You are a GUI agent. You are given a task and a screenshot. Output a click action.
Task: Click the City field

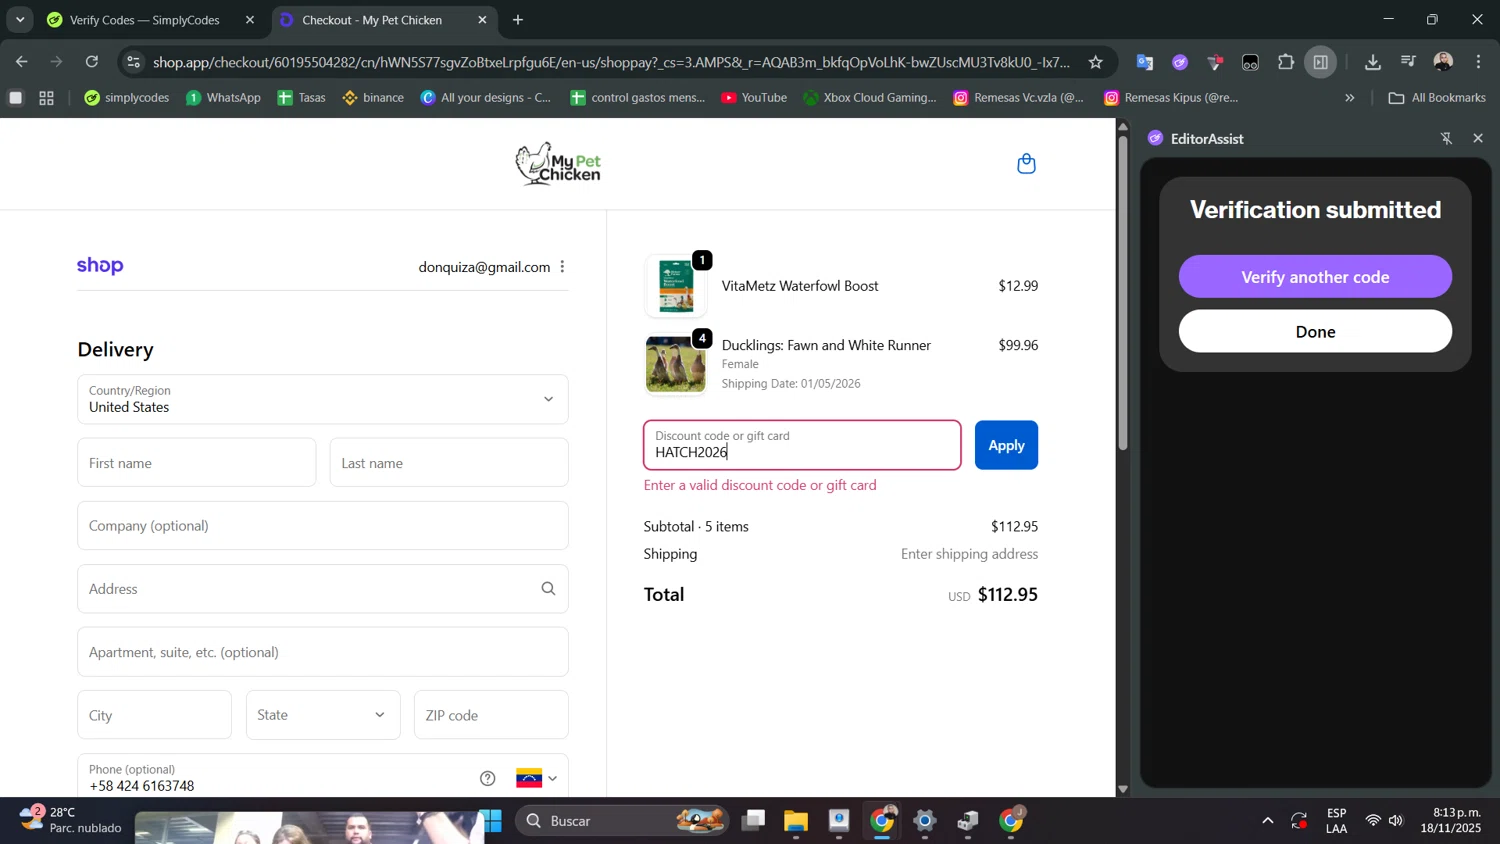pos(155,715)
